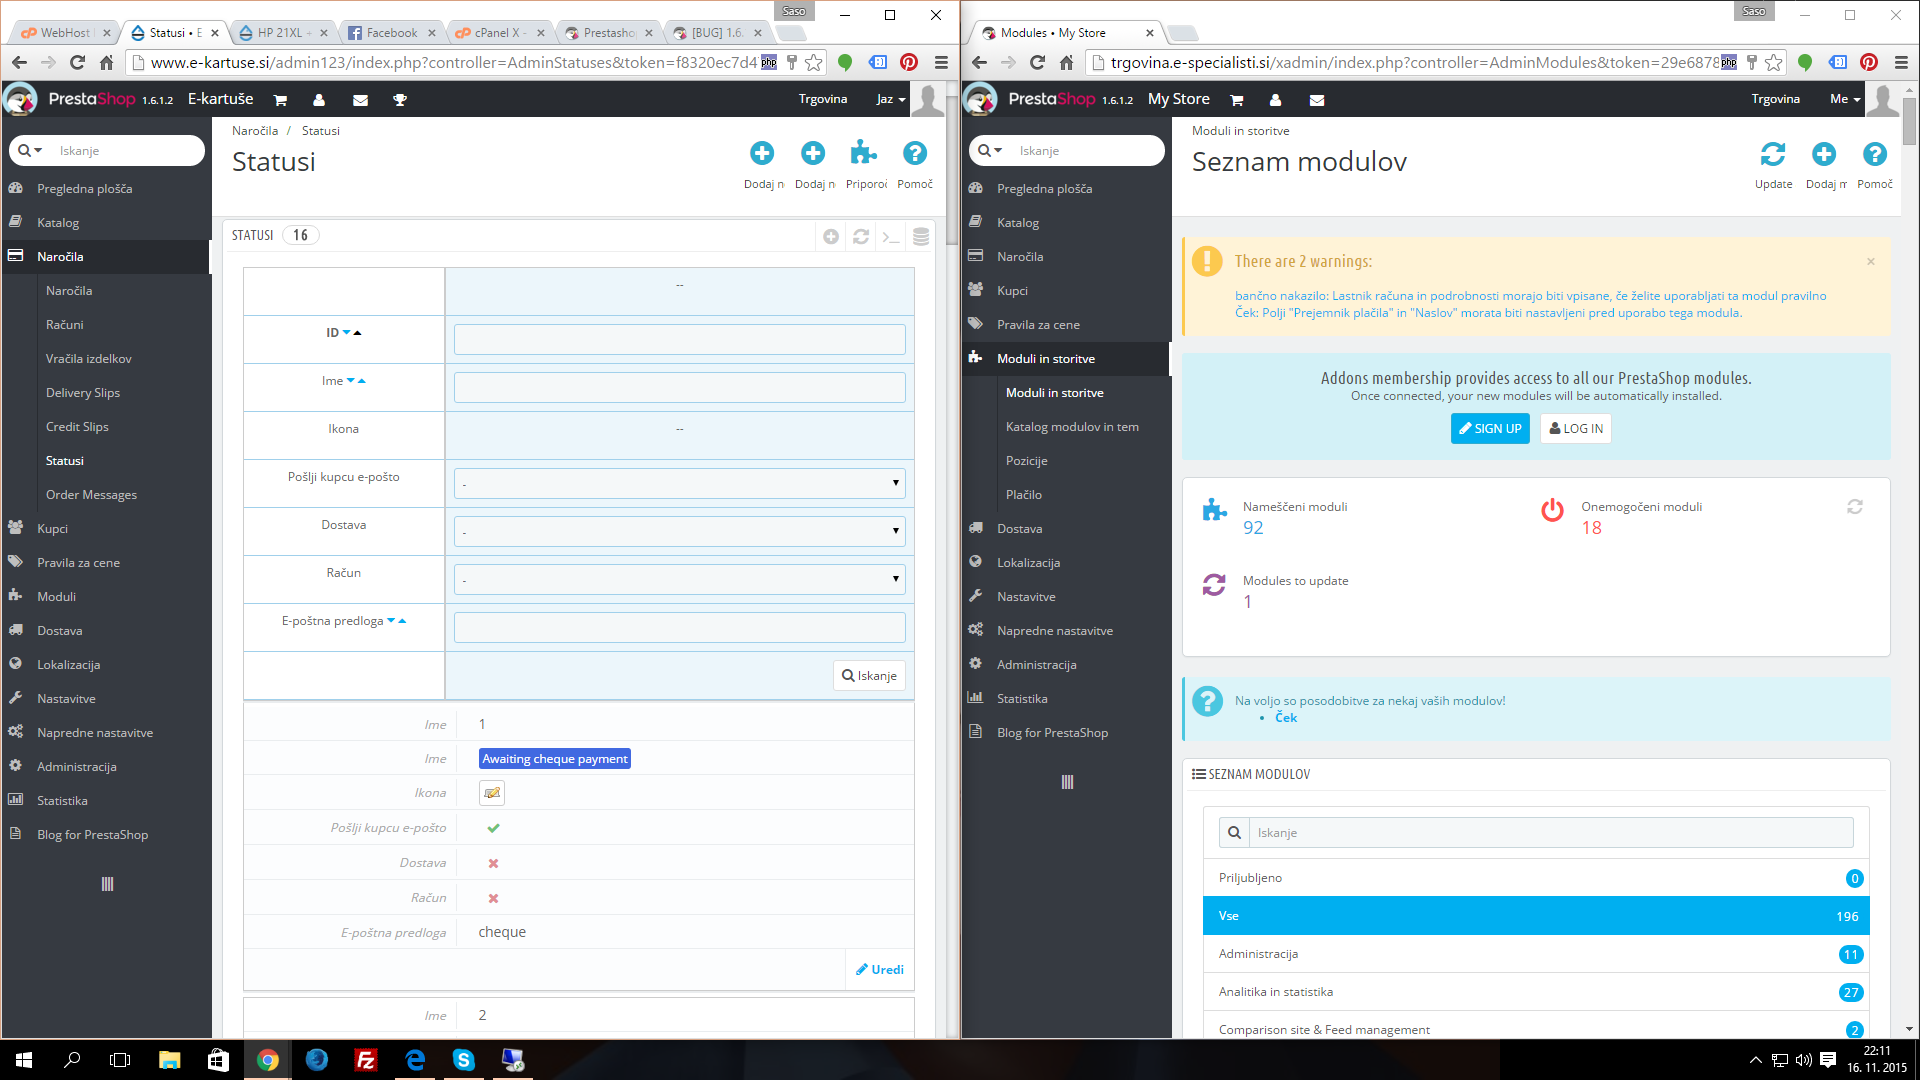Click the Uredi link for first status

pyautogui.click(x=880, y=969)
